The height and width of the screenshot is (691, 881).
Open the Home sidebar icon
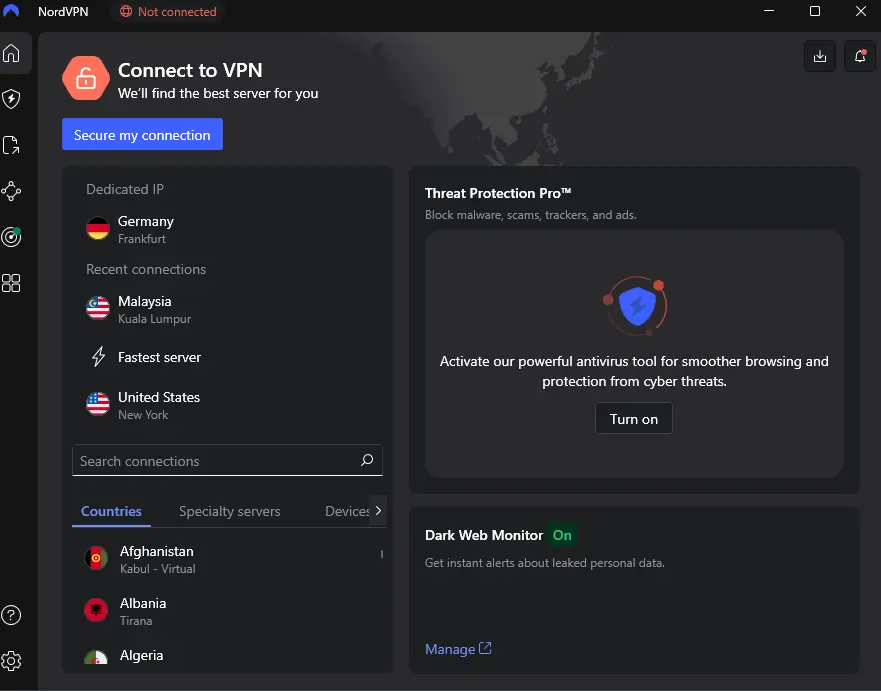(x=11, y=53)
